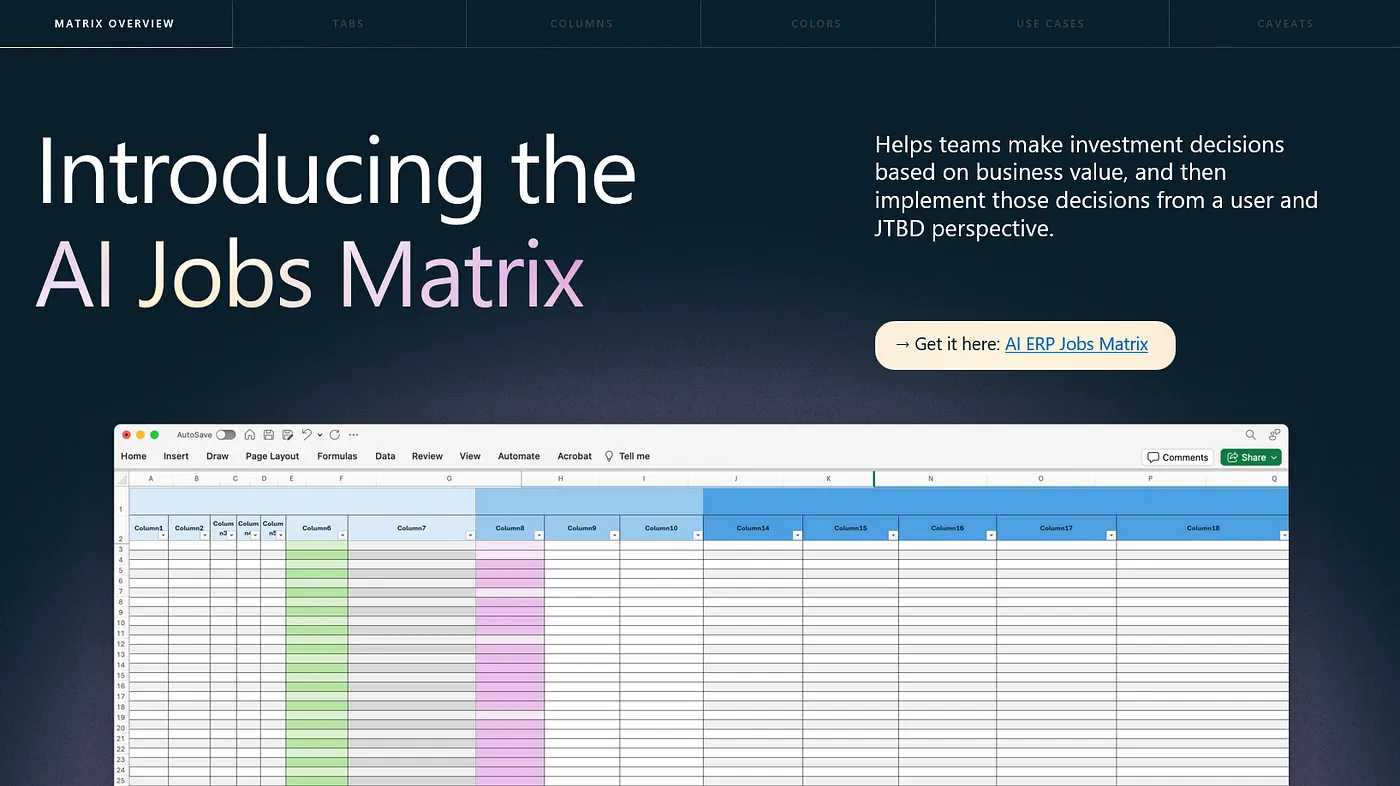Switch to the Use Cases section
The image size is (1400, 786).
tap(1051, 23)
